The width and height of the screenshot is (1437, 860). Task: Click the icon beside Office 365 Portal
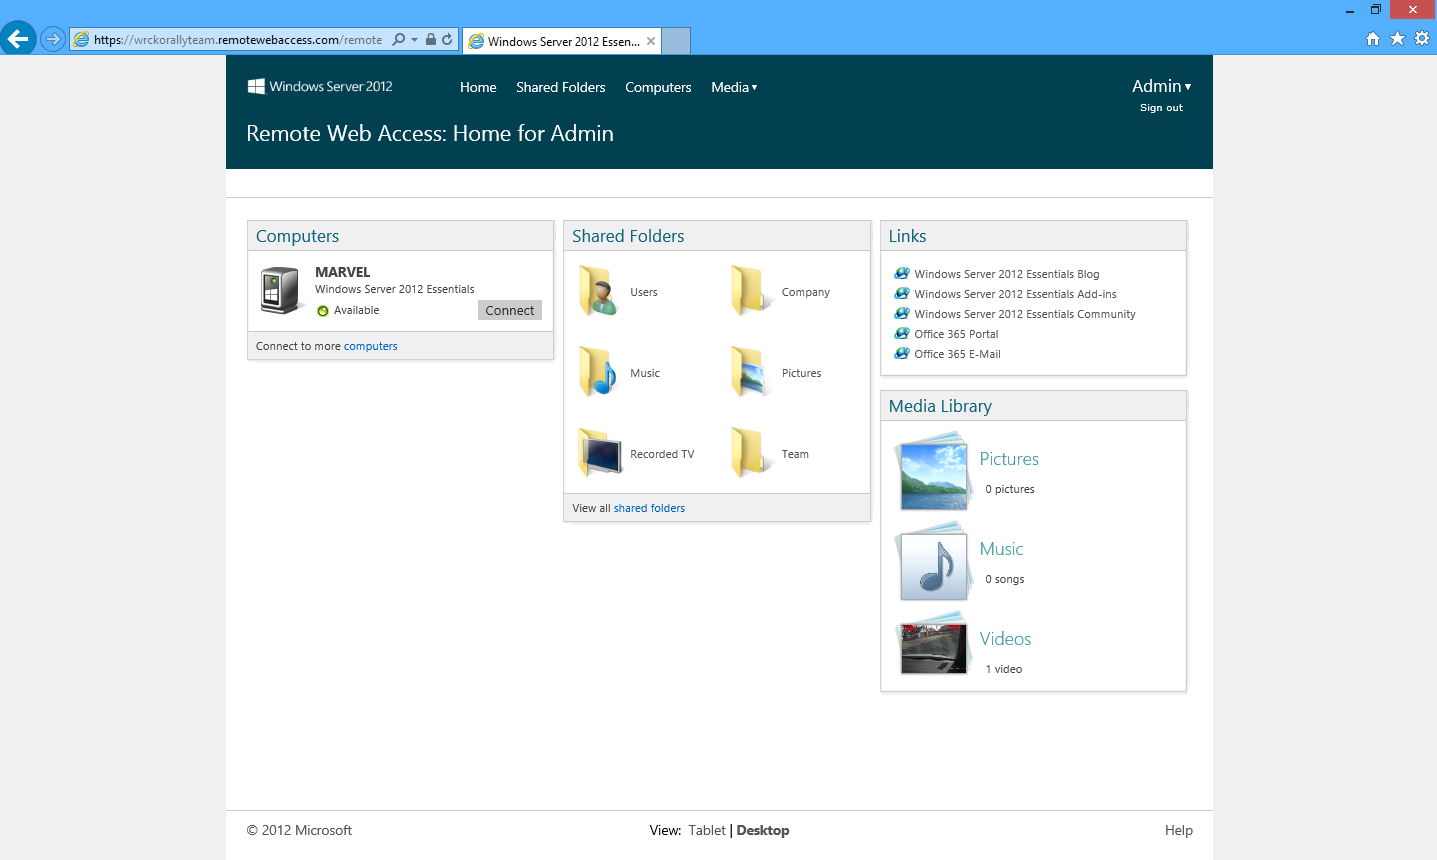pyautogui.click(x=902, y=333)
